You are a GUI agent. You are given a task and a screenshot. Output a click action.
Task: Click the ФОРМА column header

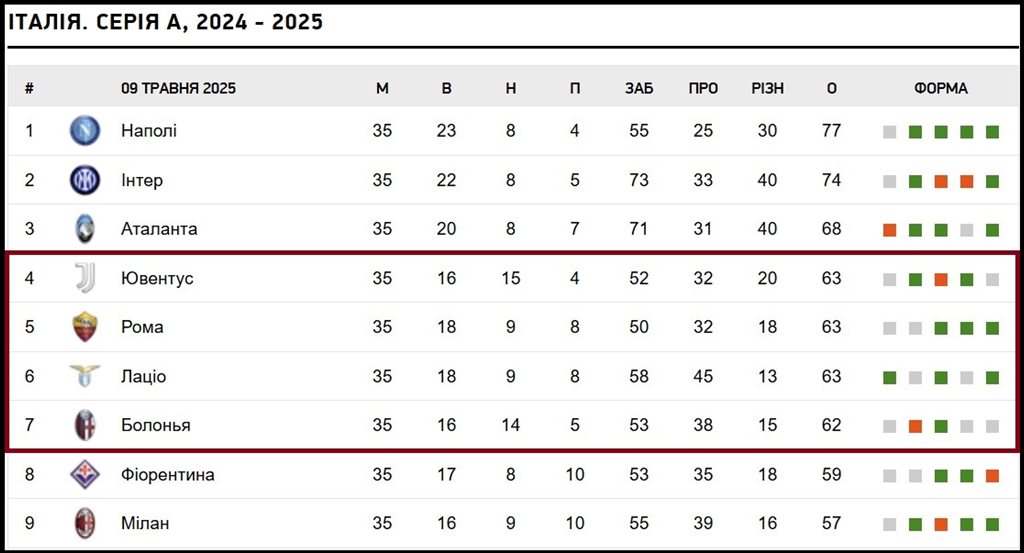tap(941, 88)
